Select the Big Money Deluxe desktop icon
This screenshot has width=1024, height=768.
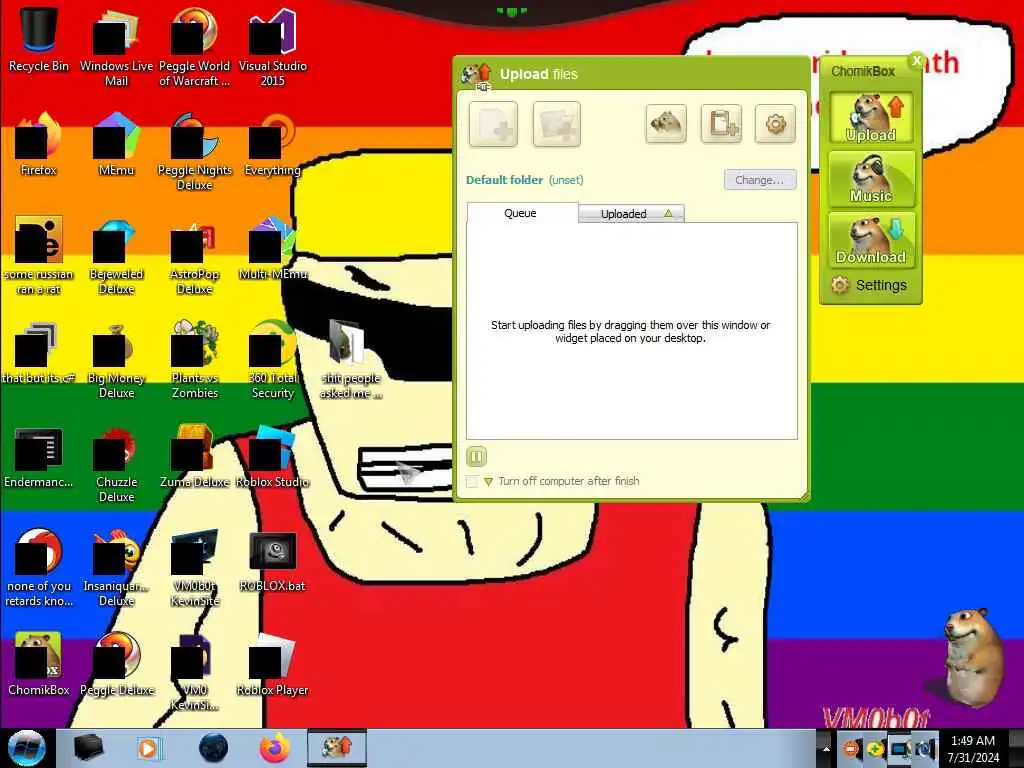(116, 359)
